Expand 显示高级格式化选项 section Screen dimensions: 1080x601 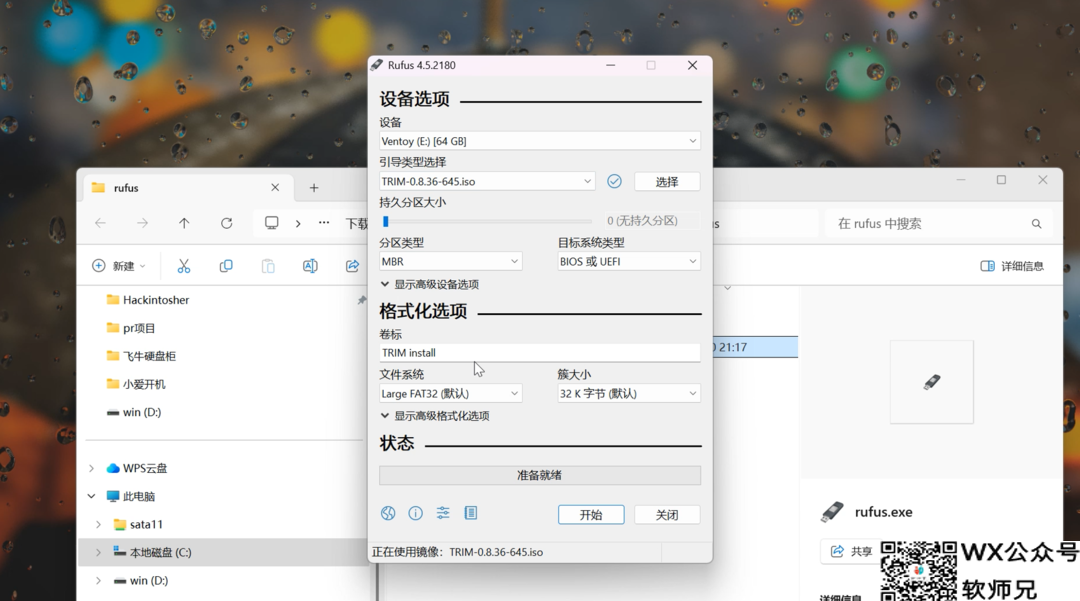click(435, 416)
